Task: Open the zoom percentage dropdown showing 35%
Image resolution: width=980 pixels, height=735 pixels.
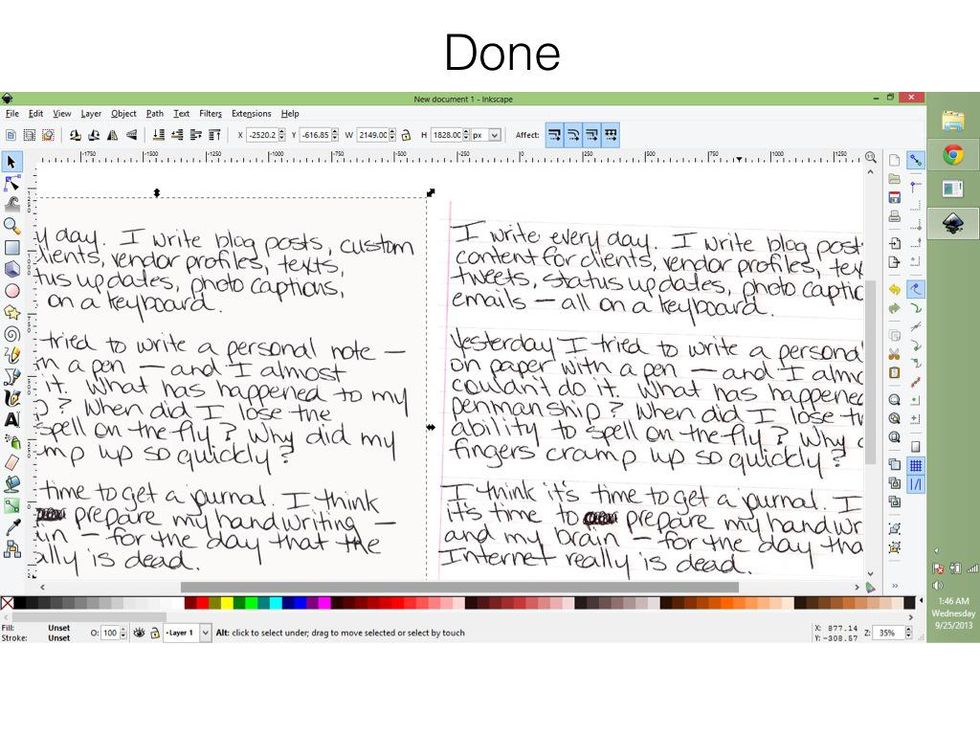Action: [x=888, y=632]
